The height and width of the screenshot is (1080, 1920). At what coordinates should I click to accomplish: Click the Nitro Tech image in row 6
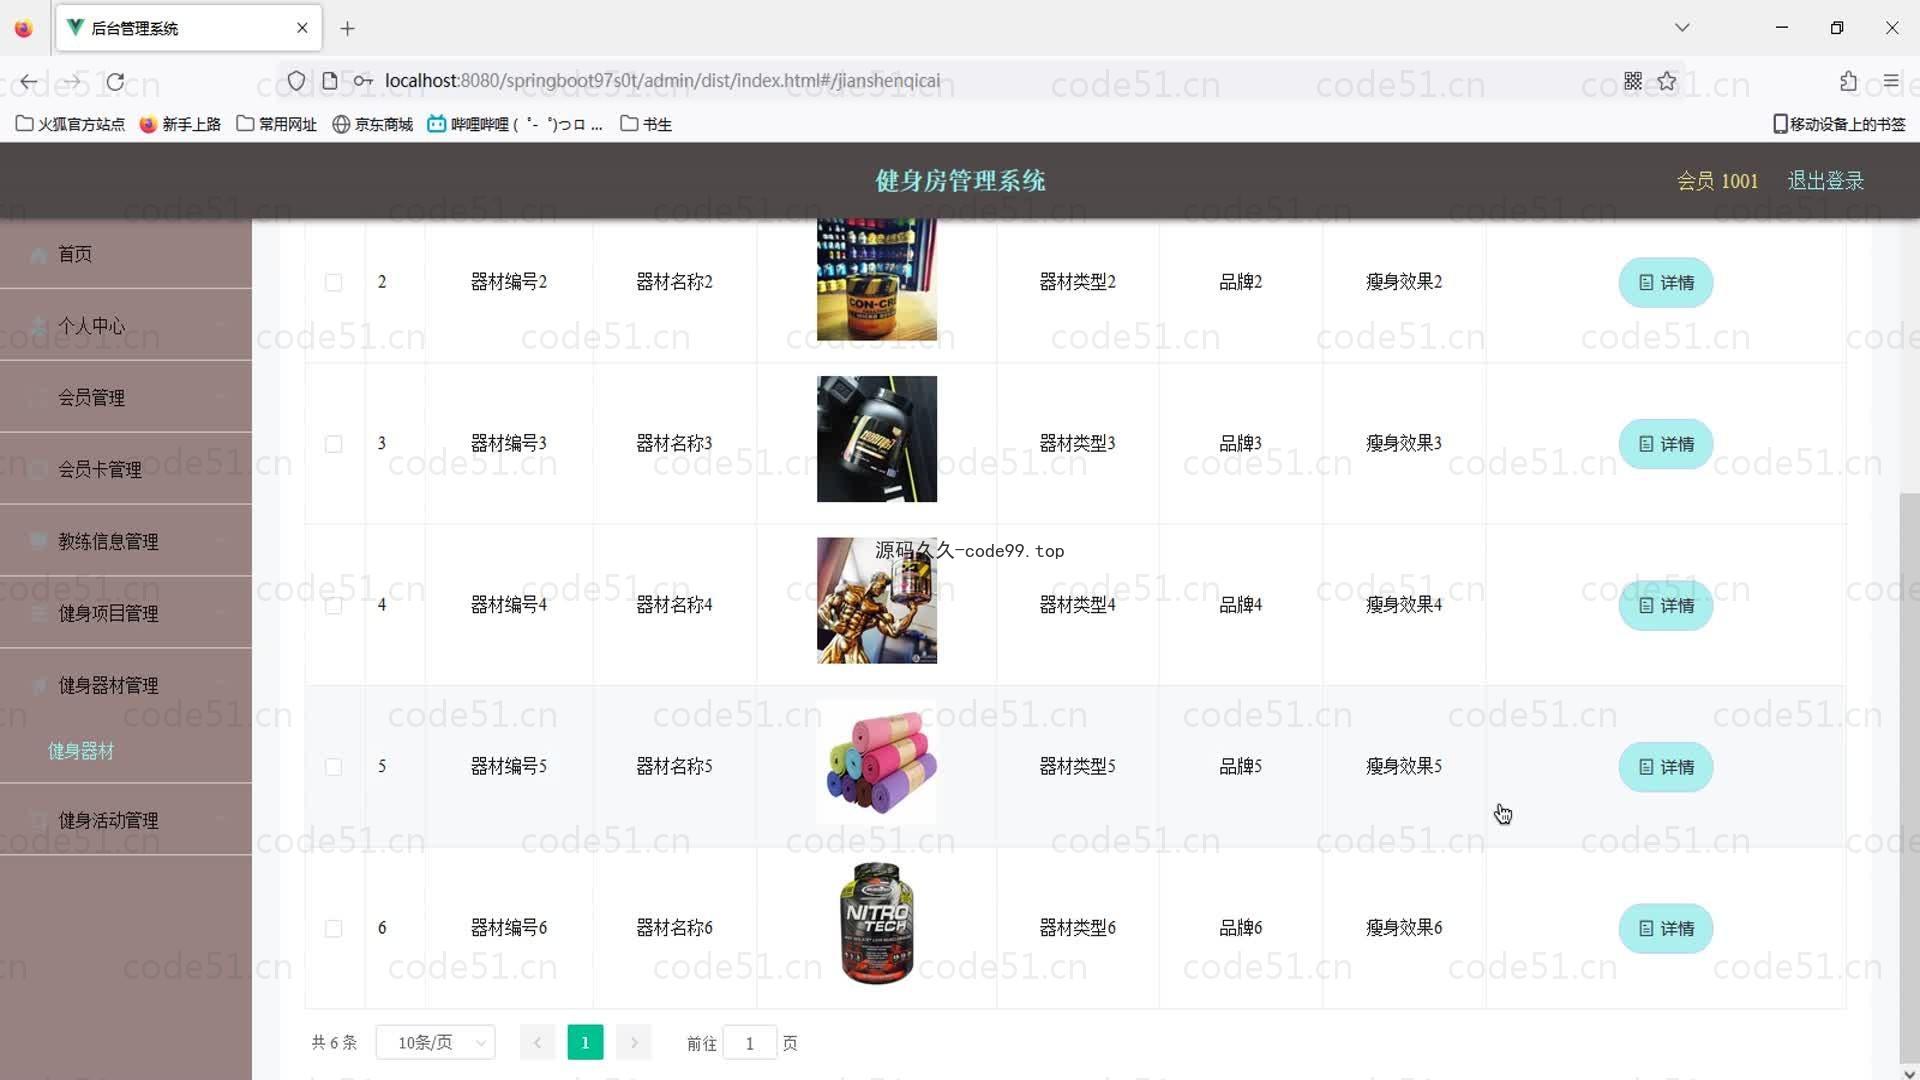(877, 924)
